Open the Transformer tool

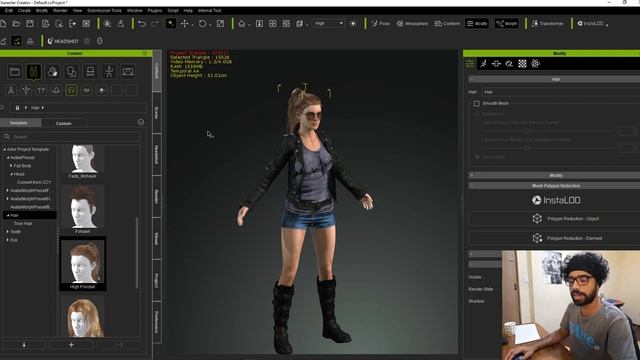coord(547,24)
